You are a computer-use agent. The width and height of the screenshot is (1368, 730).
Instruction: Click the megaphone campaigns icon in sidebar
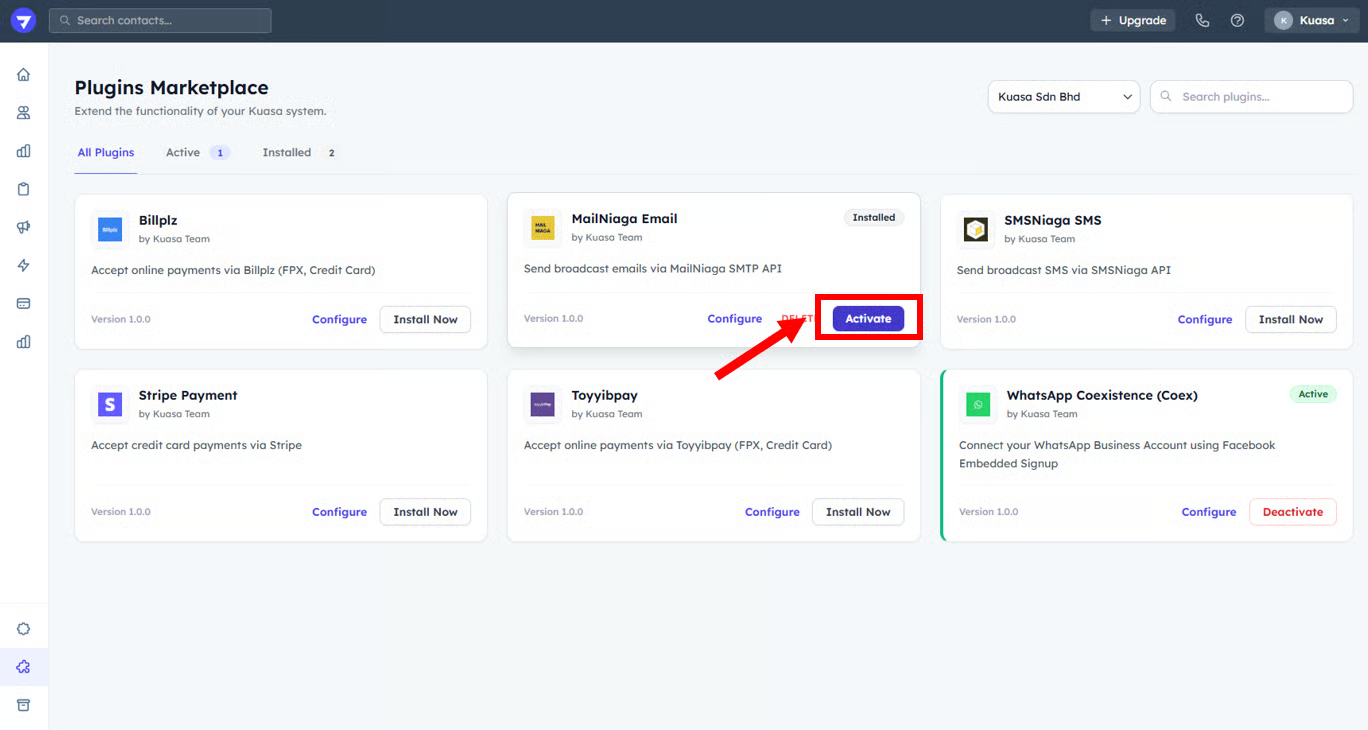click(x=24, y=227)
